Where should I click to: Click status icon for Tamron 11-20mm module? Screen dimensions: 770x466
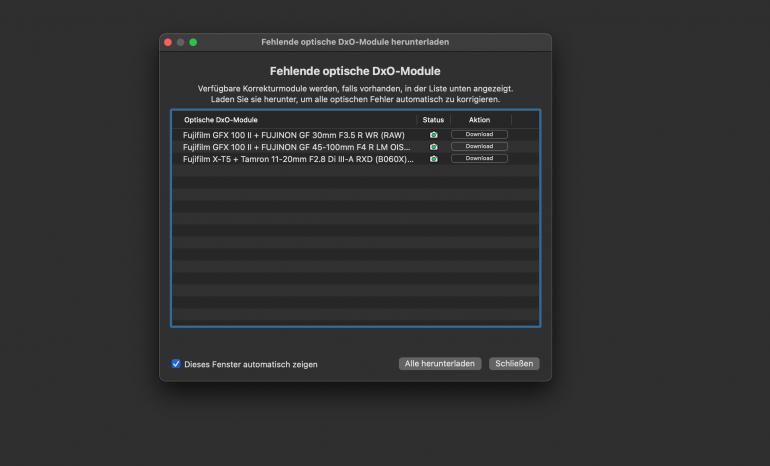coord(433,158)
